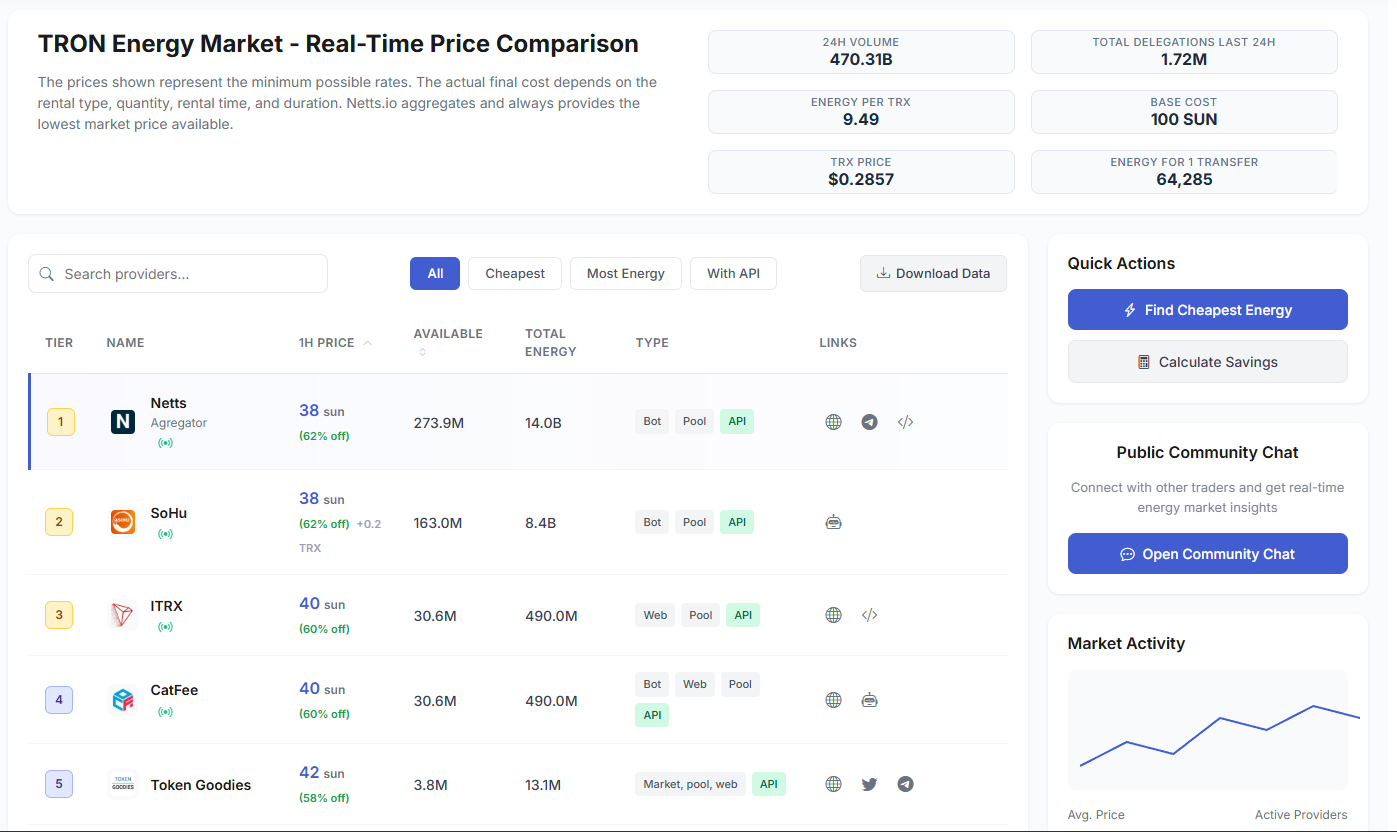
Task: Open the Netts website globe icon
Action: coord(833,422)
